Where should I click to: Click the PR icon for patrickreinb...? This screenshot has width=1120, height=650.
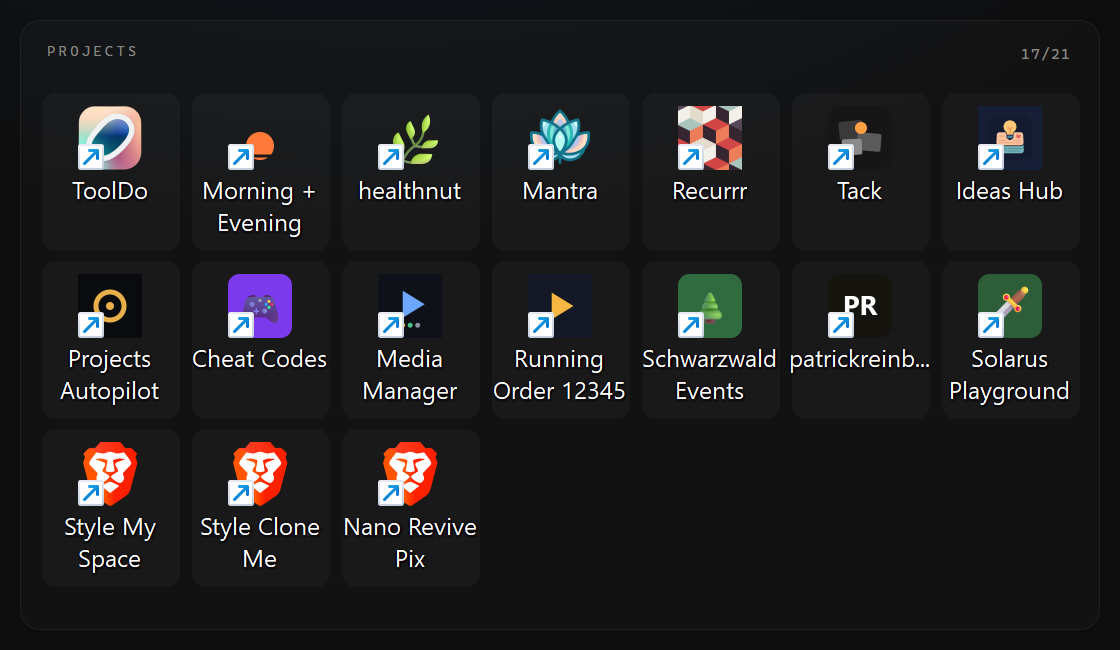coord(860,306)
